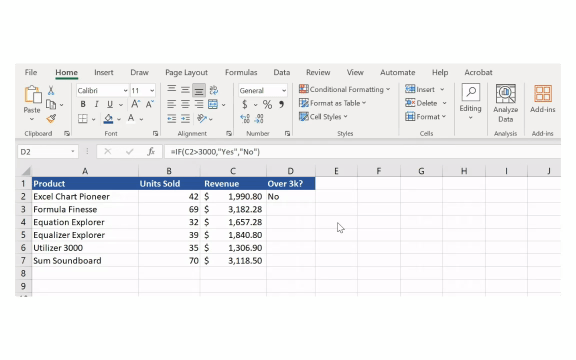Open the Calibri font name dropdown
This screenshot has width=576, height=360.
point(125,91)
